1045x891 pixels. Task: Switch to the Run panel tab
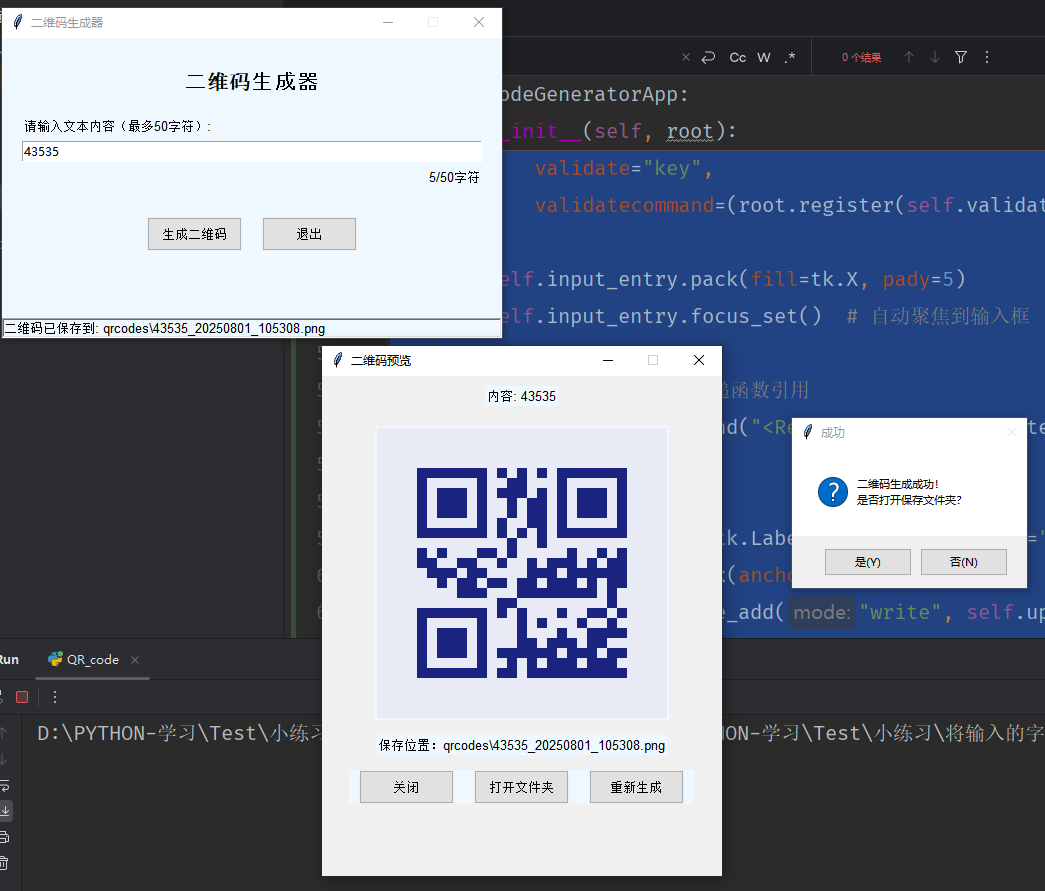coord(9,659)
